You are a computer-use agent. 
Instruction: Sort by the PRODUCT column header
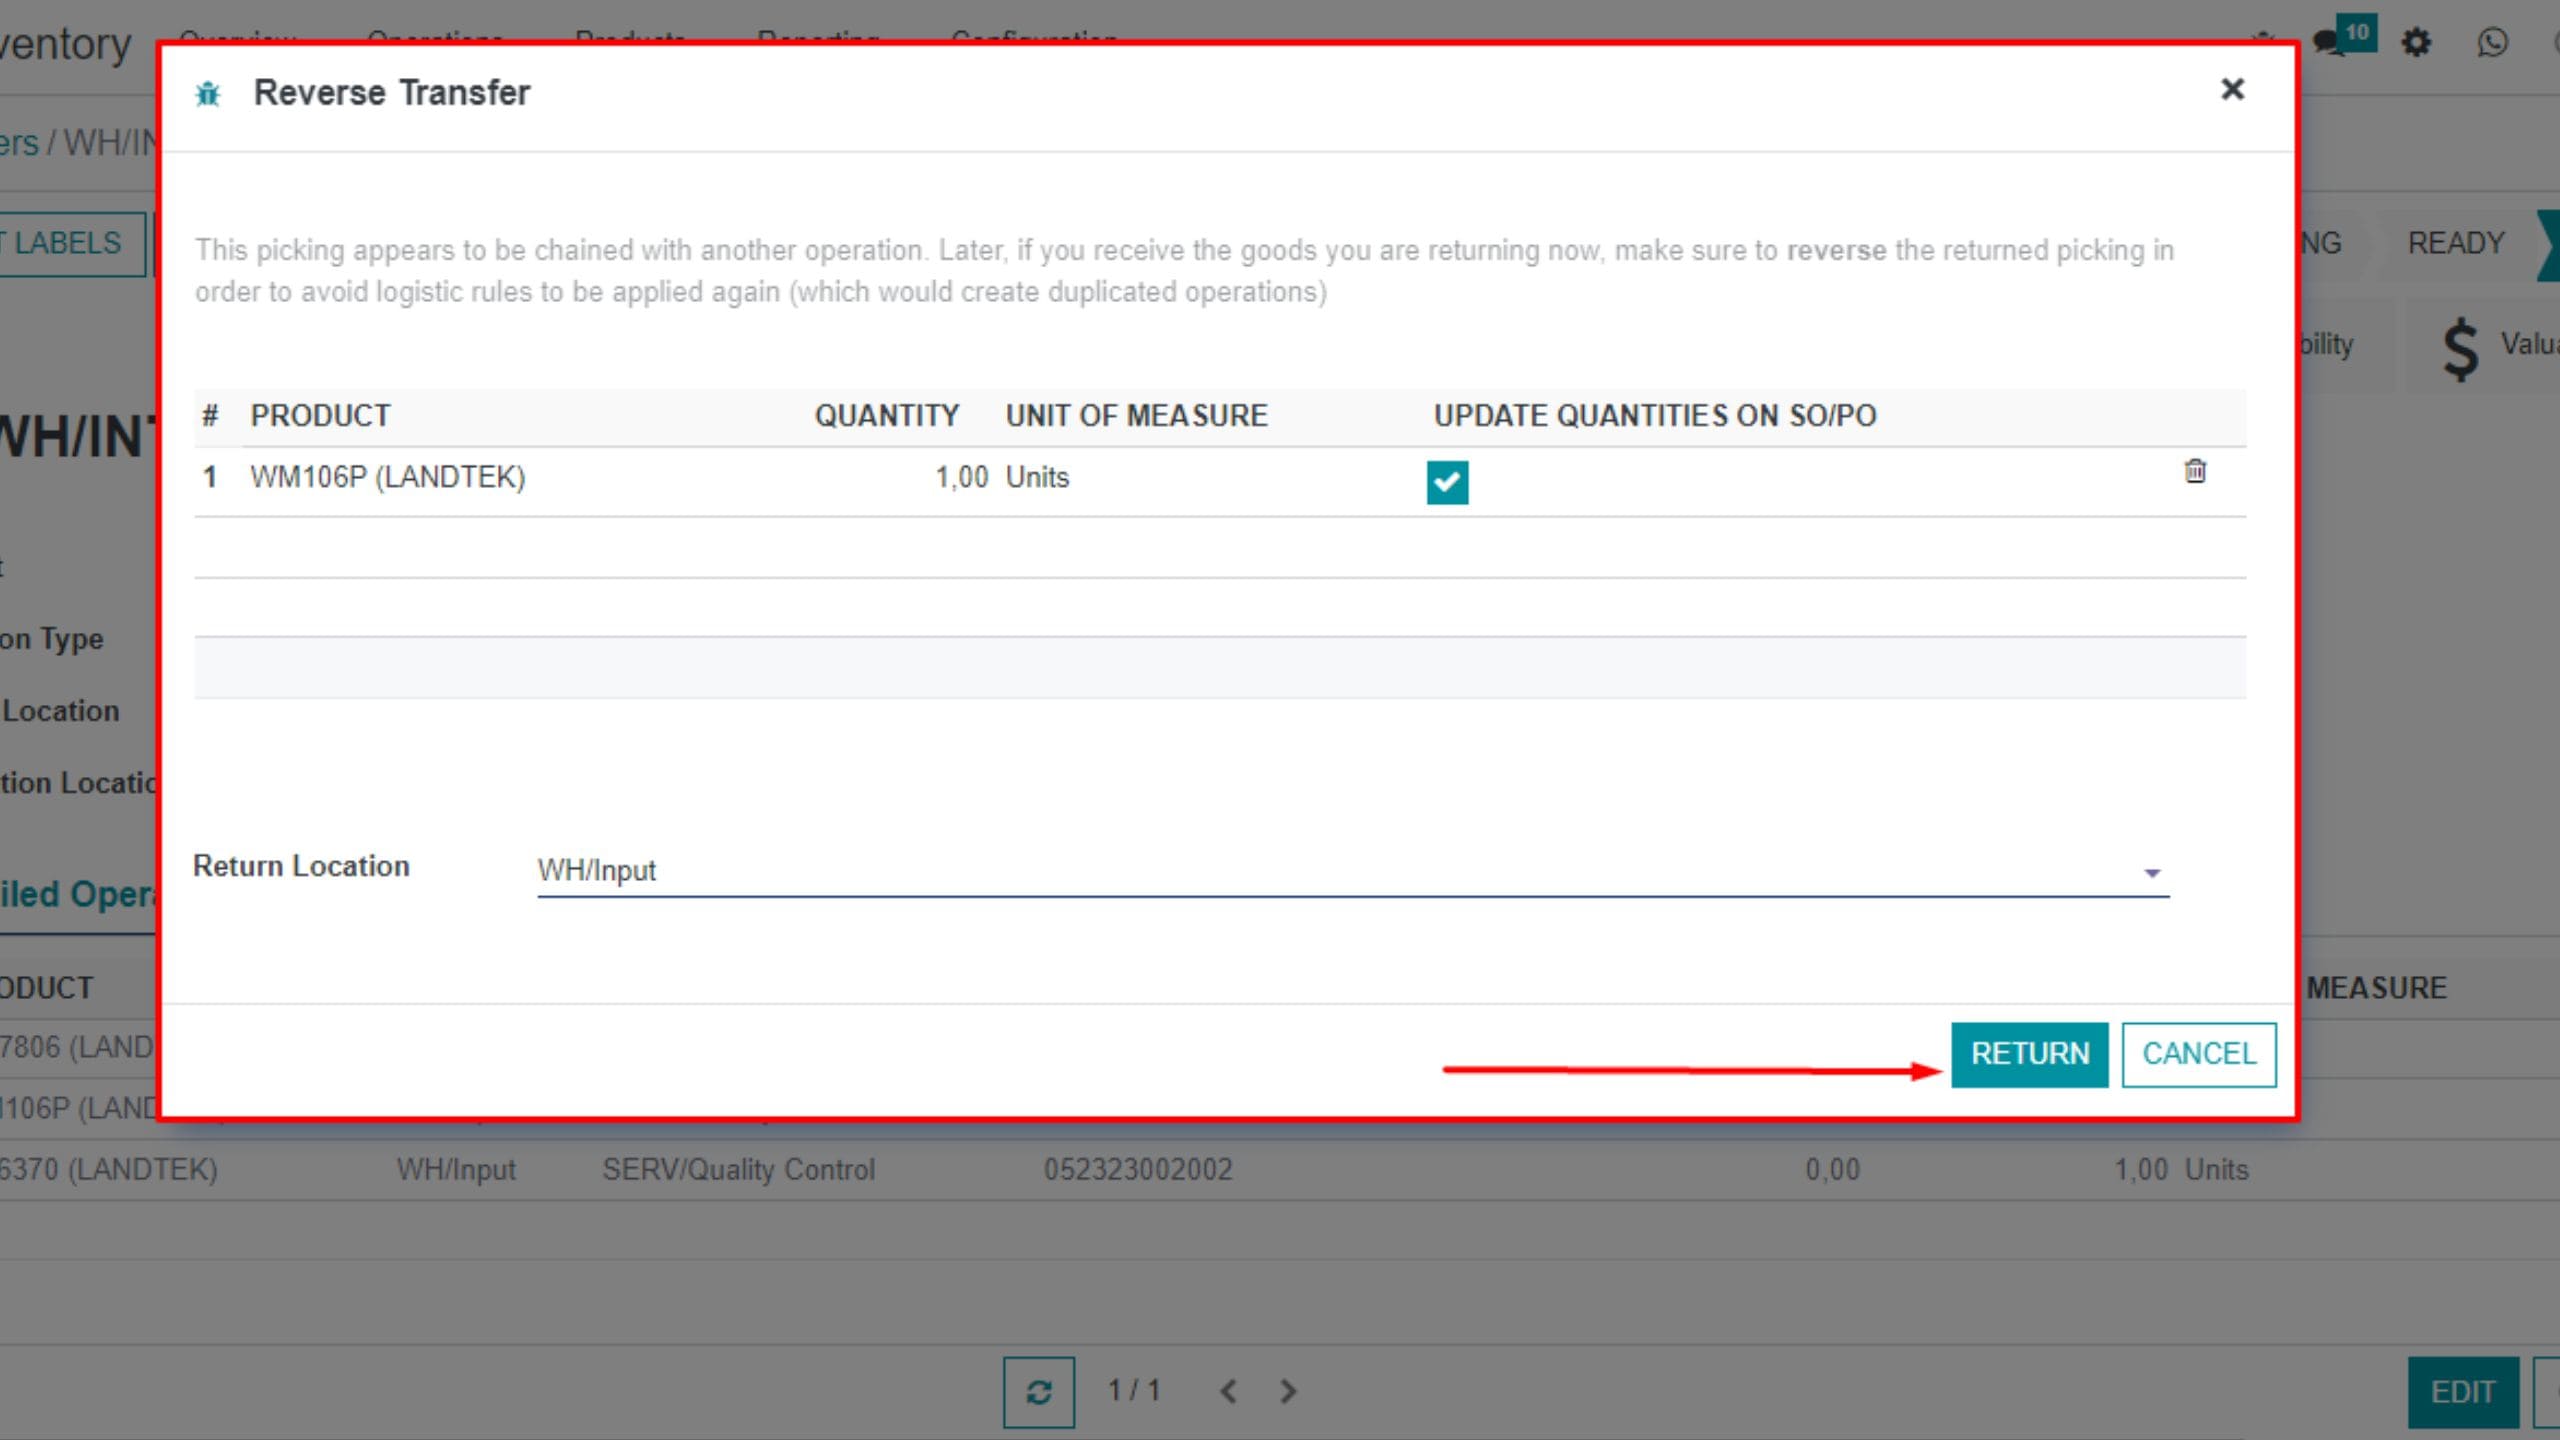[320, 415]
